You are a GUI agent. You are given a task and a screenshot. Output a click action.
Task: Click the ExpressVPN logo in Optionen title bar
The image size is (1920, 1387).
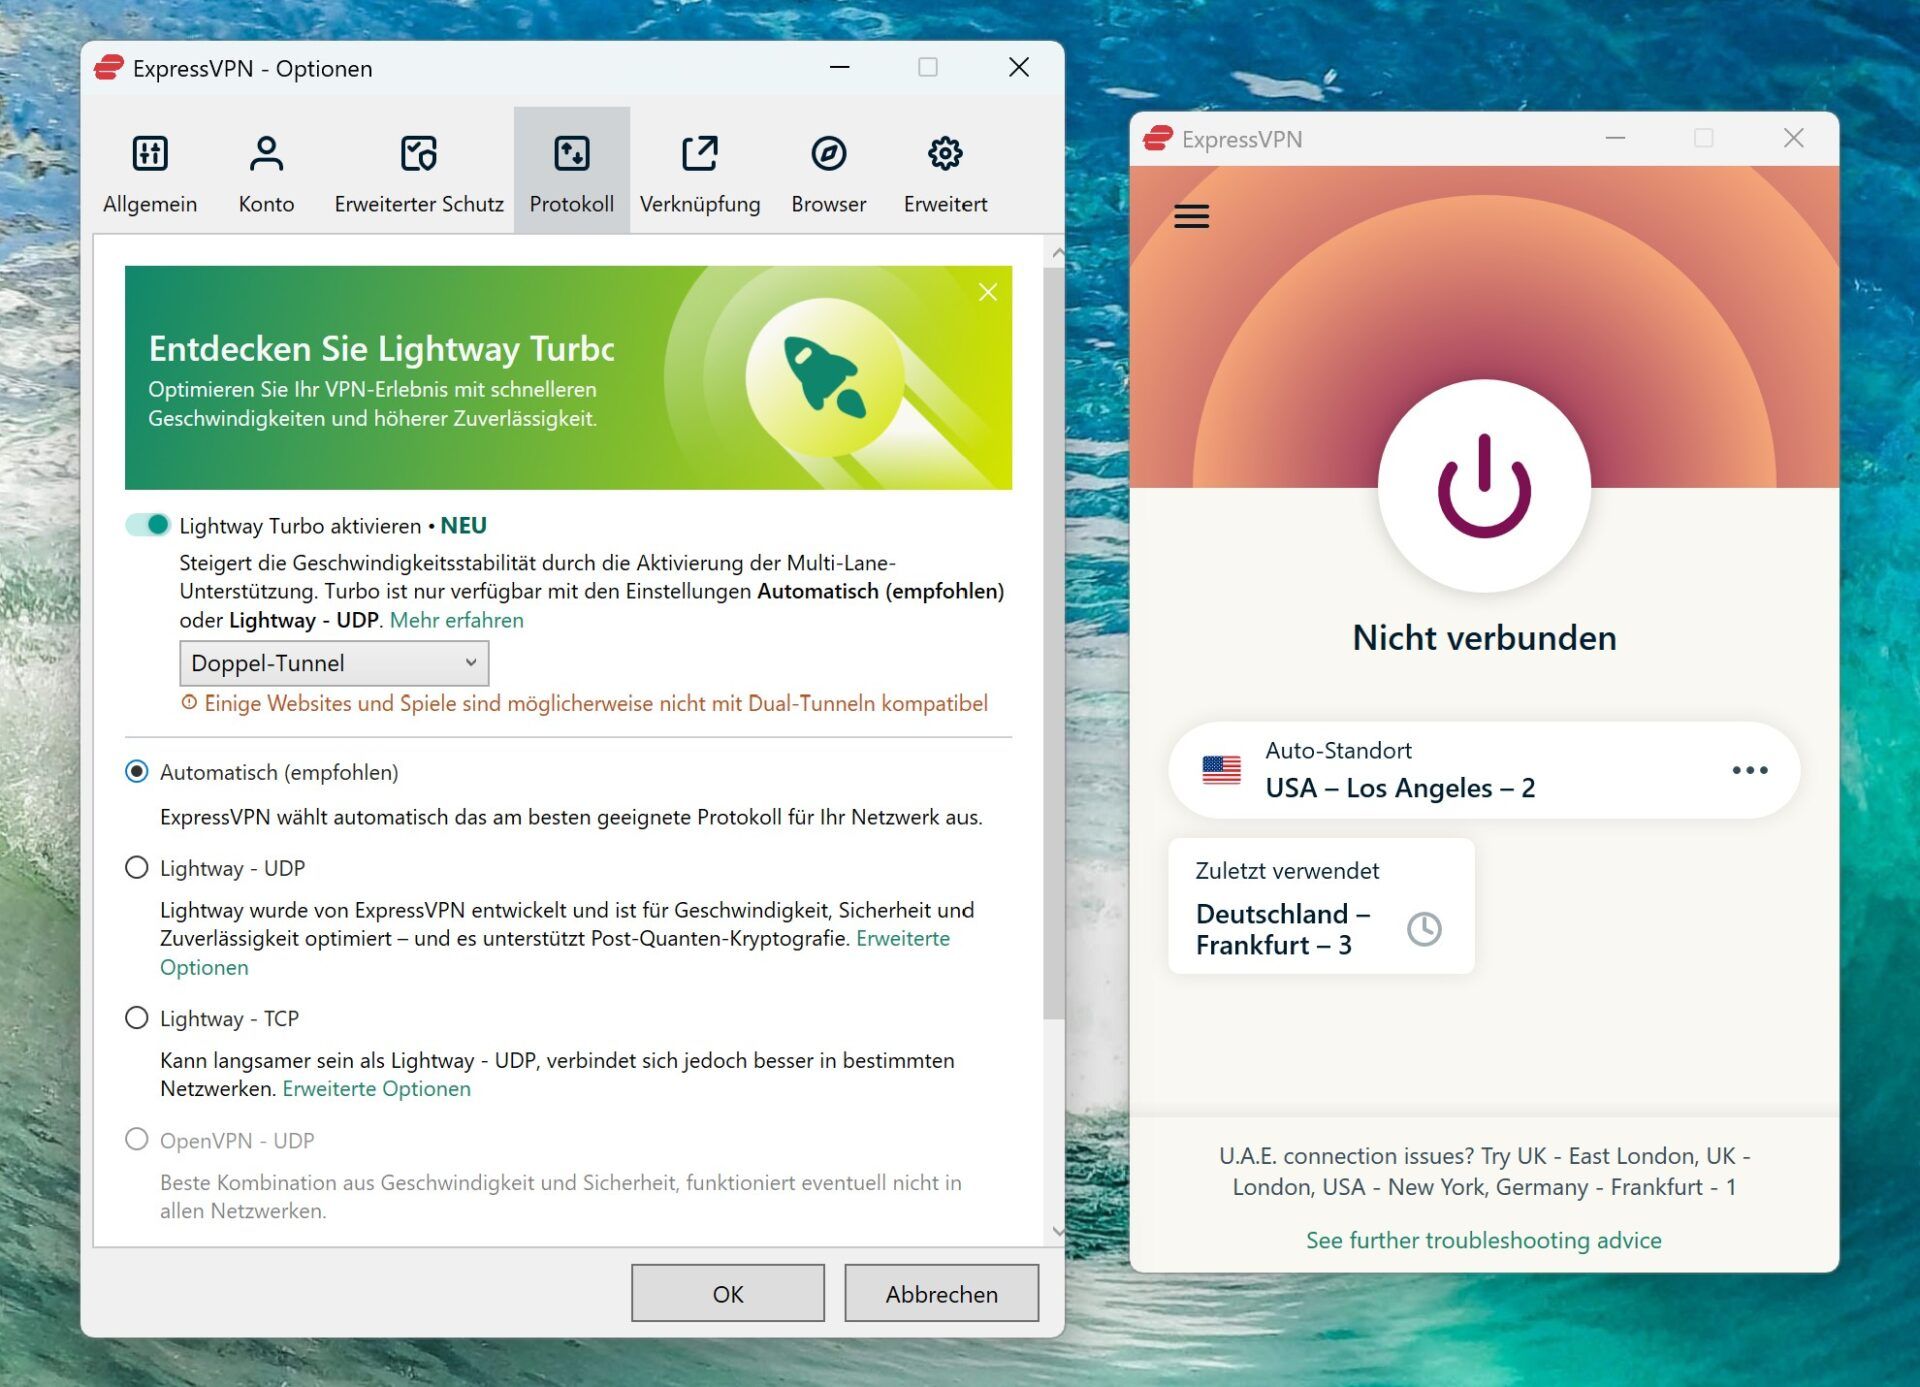[108, 68]
